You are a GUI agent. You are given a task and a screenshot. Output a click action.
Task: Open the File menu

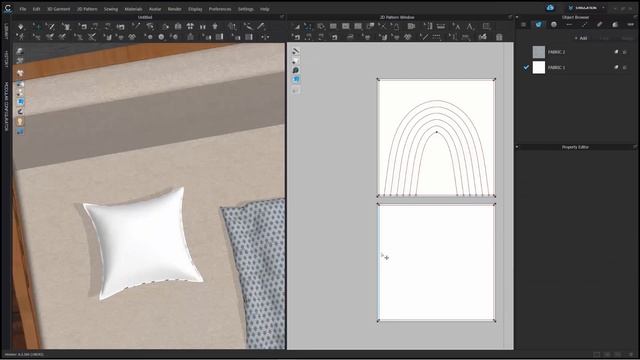point(23,9)
